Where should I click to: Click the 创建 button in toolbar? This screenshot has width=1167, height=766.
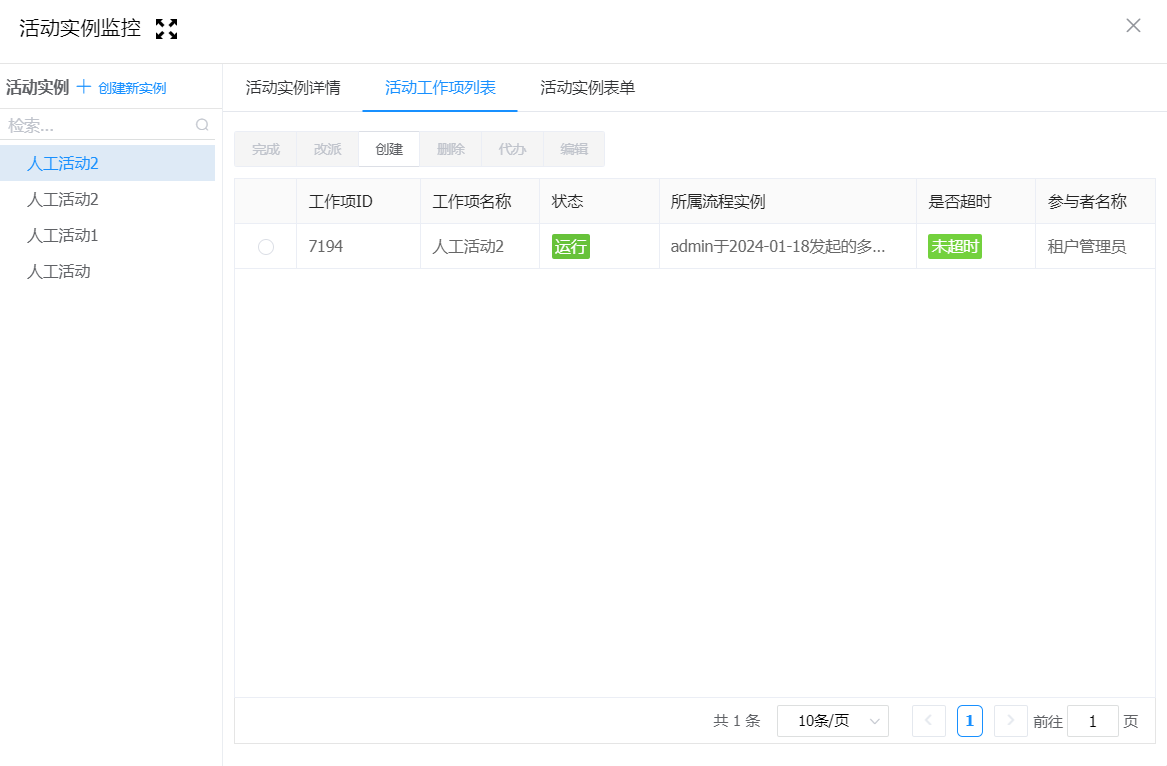(389, 149)
